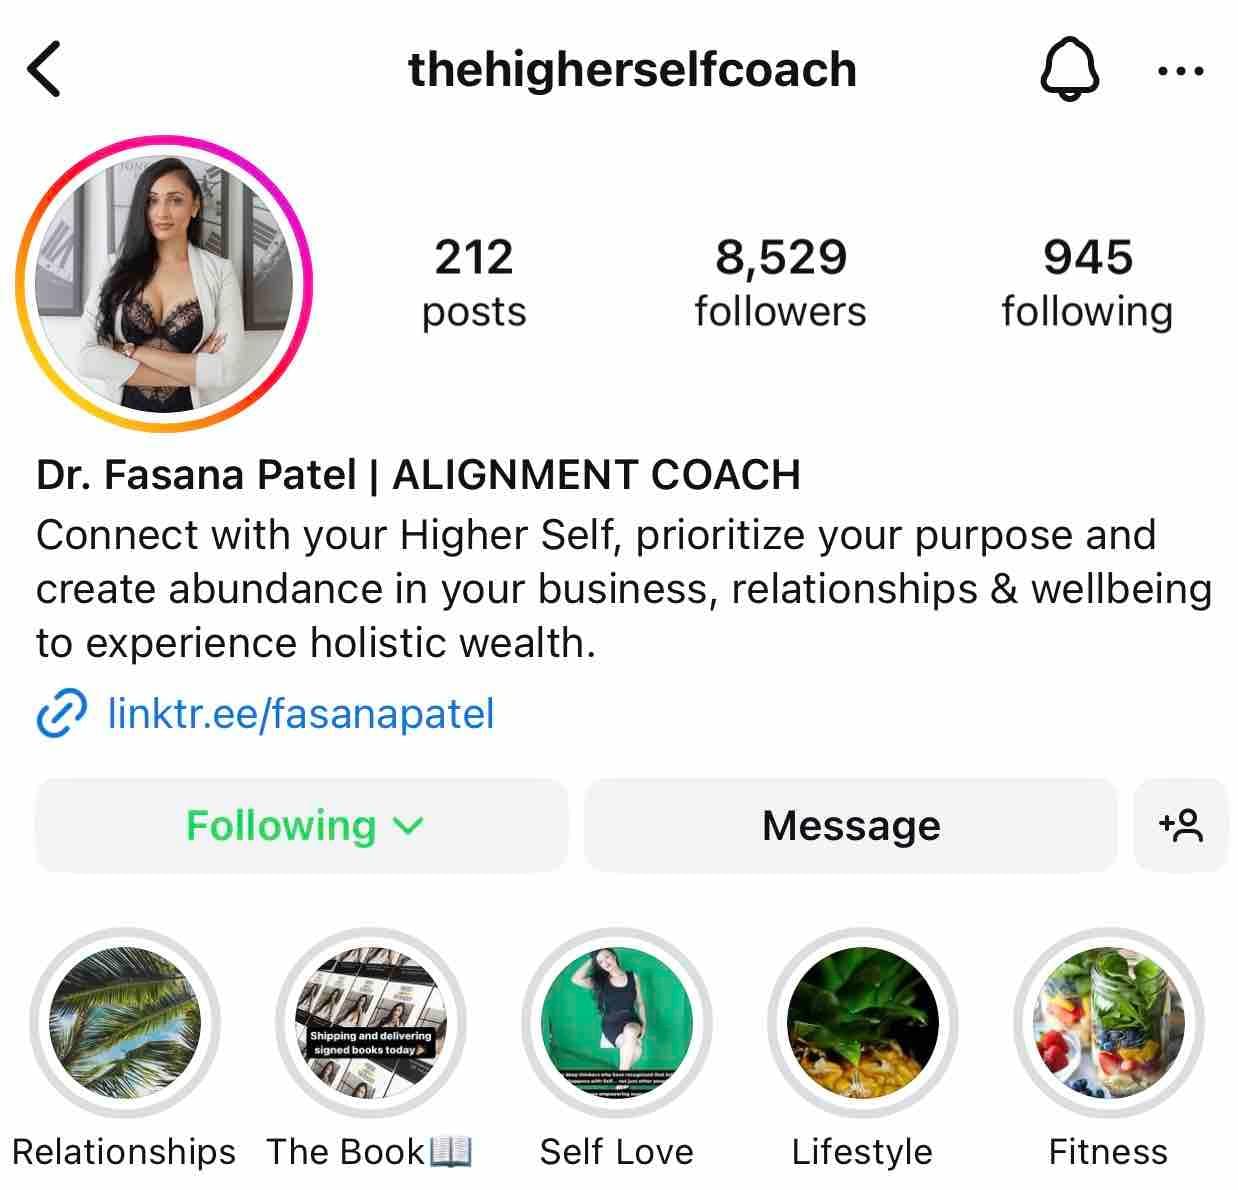
Task: Tap the Dr. Fasana Patel name heading
Action: pyautogui.click(x=196, y=474)
